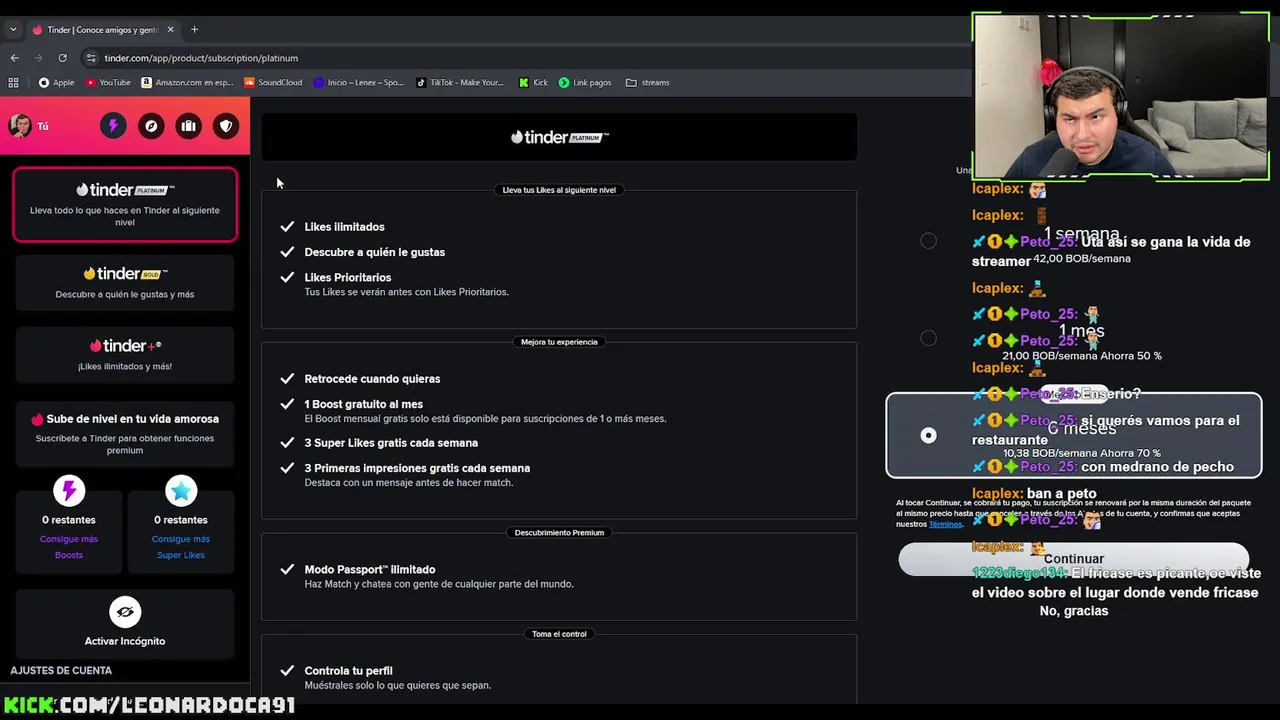Go back in browser history

[15, 58]
